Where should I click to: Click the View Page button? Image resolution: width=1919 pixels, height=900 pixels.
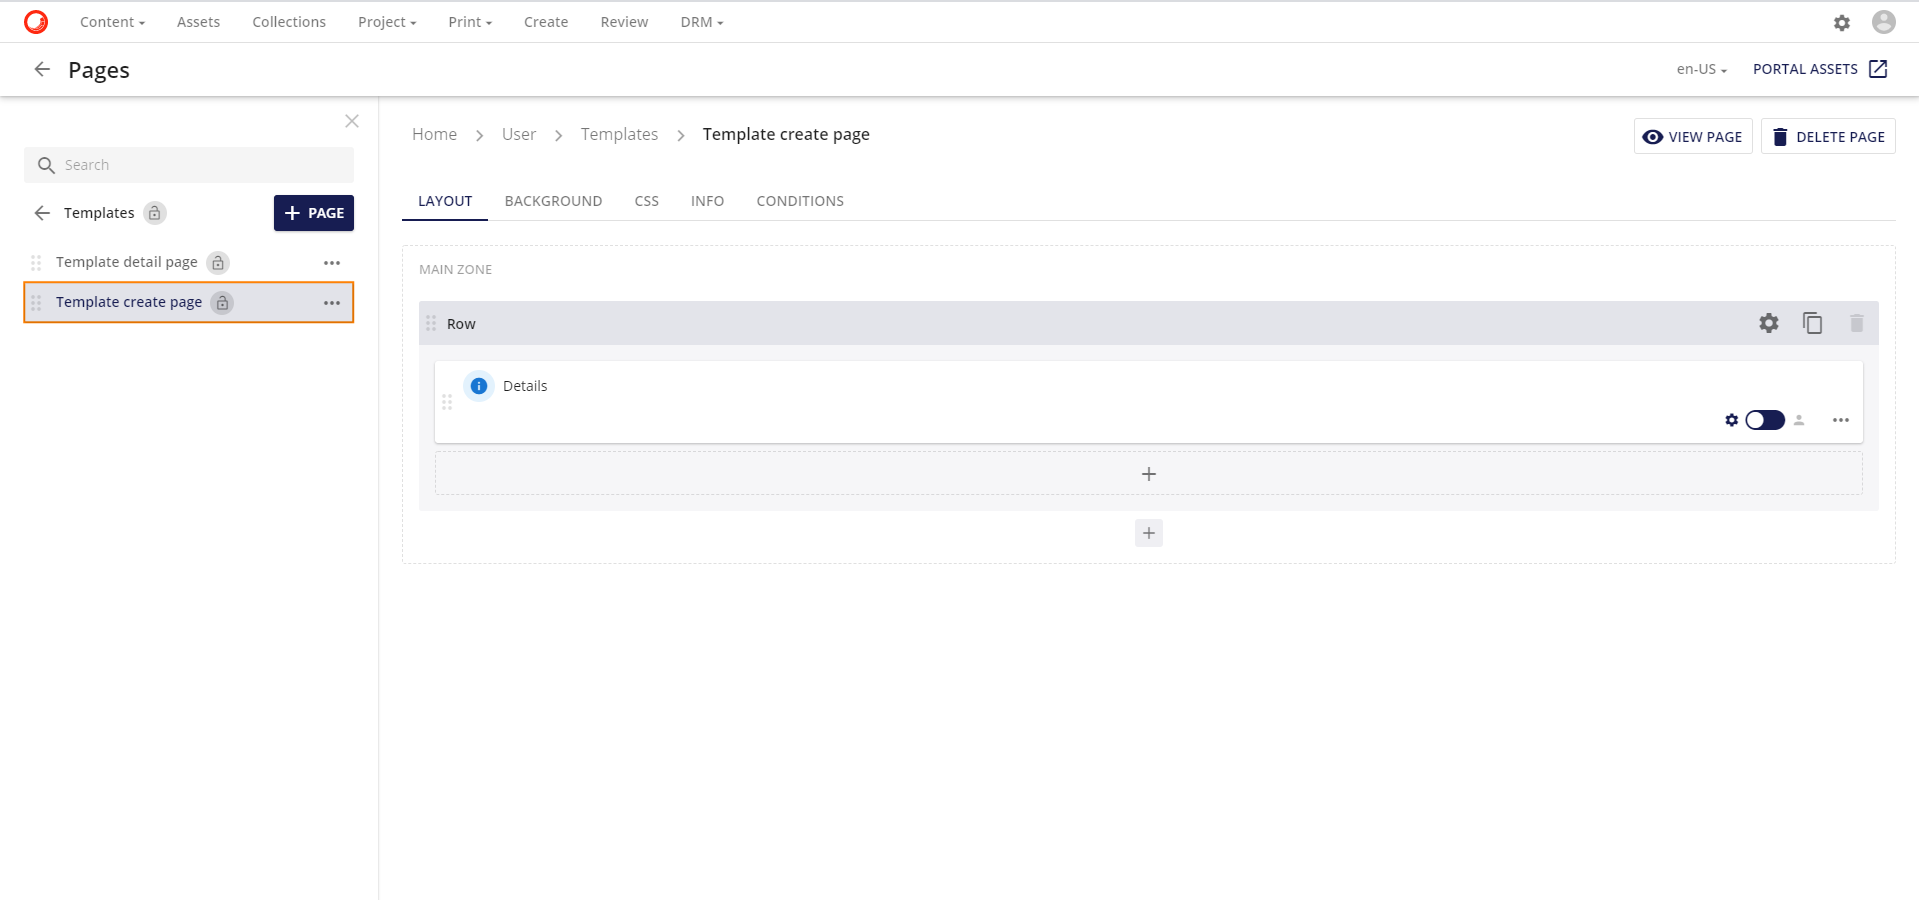(1692, 137)
